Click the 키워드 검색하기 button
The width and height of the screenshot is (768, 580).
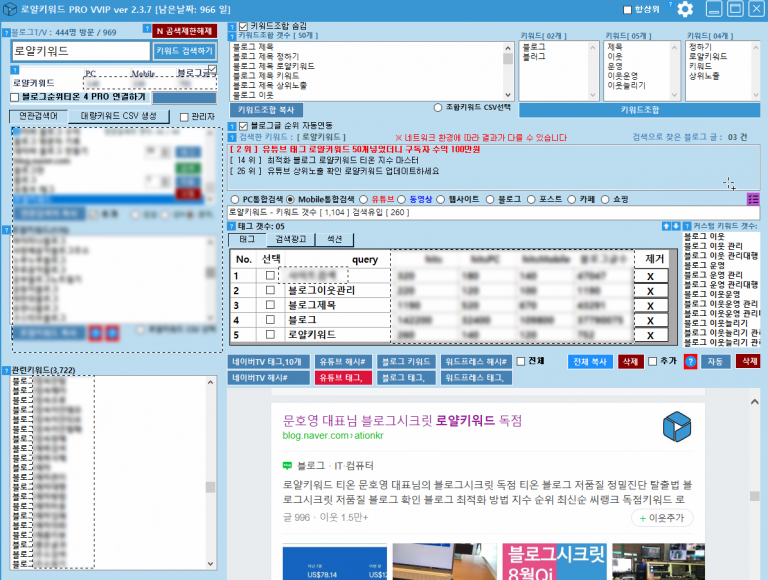(x=185, y=50)
